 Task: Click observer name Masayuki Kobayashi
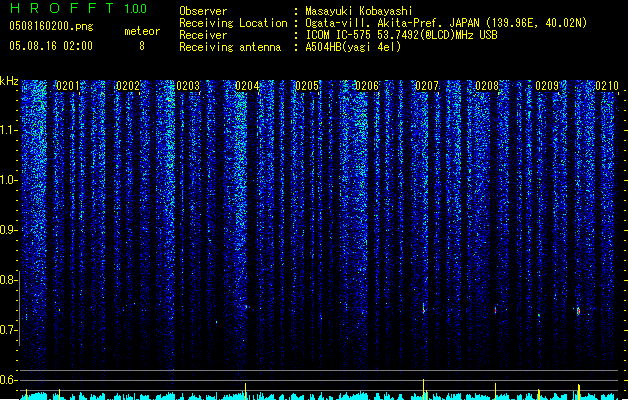click(x=359, y=11)
